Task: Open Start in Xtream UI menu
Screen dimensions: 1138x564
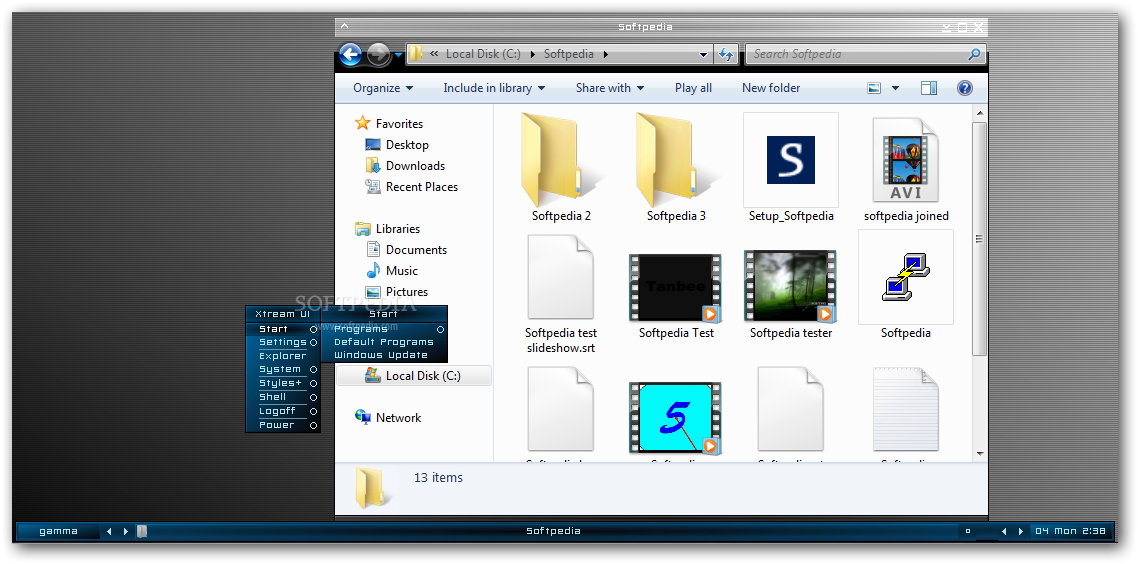Action: click(x=282, y=329)
